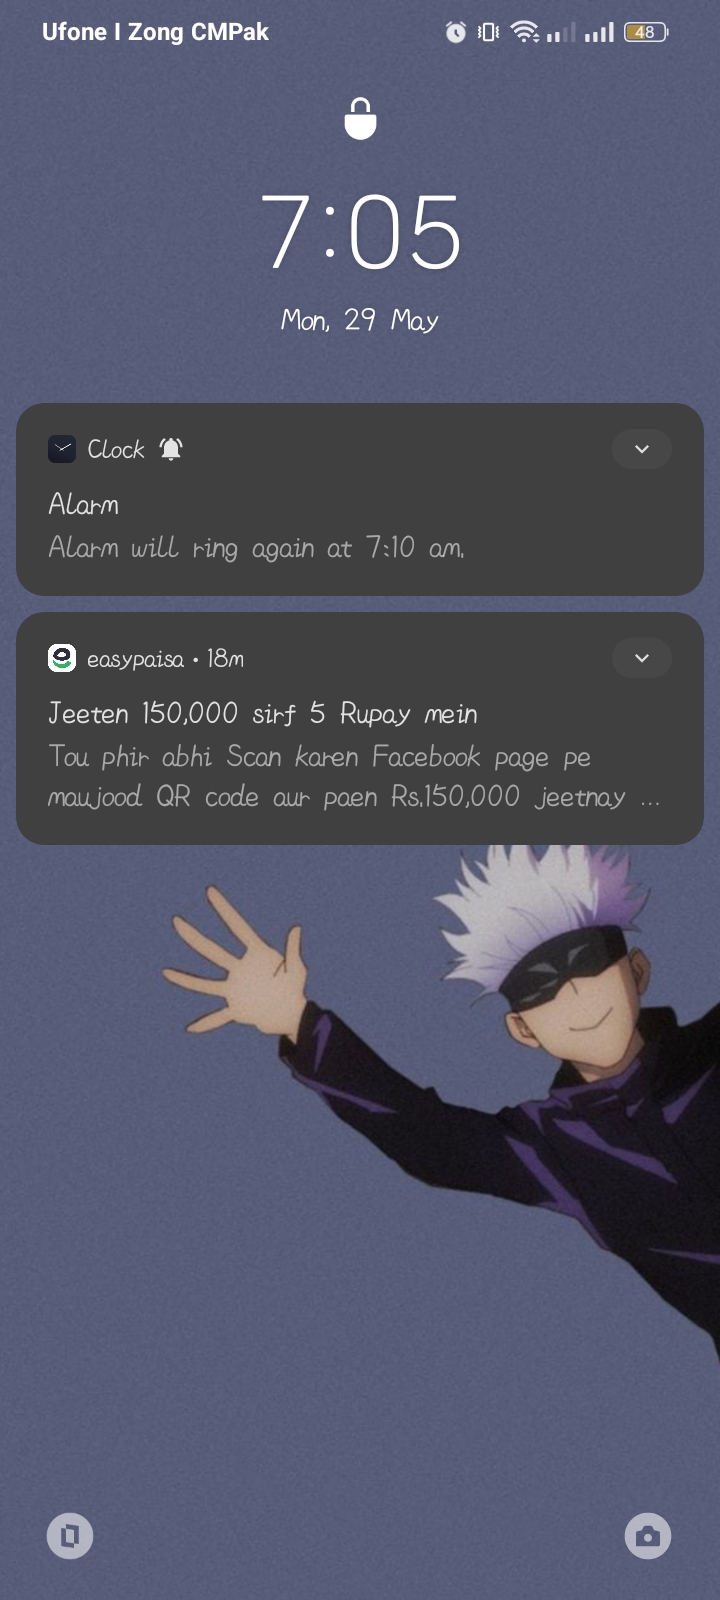Tap the easypaisa QR code message body

354,777
